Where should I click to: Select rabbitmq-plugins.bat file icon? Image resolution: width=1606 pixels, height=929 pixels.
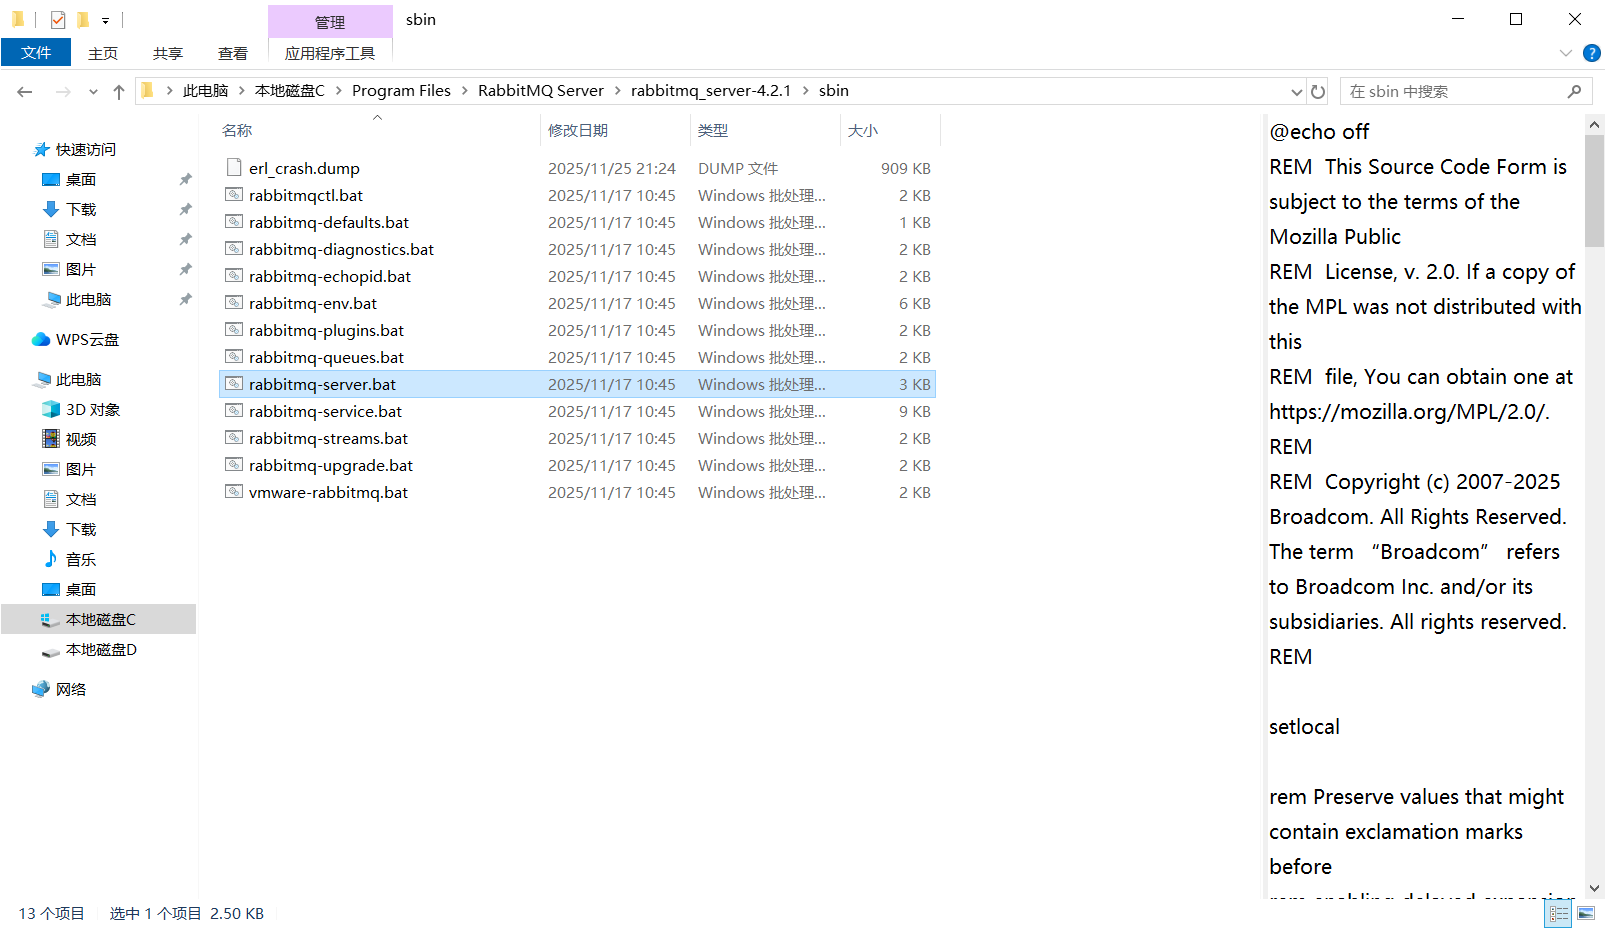[234, 329]
